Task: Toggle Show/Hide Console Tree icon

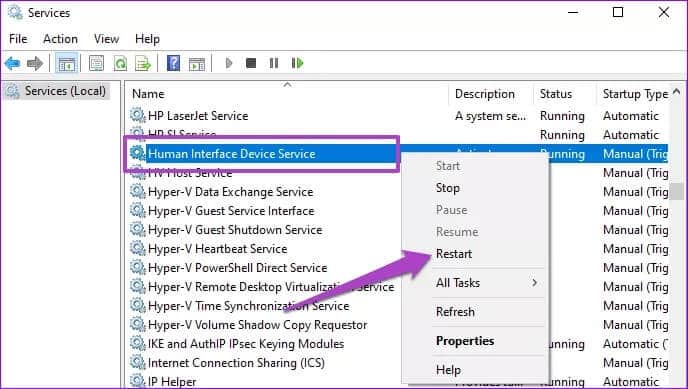Action: pyautogui.click(x=67, y=64)
